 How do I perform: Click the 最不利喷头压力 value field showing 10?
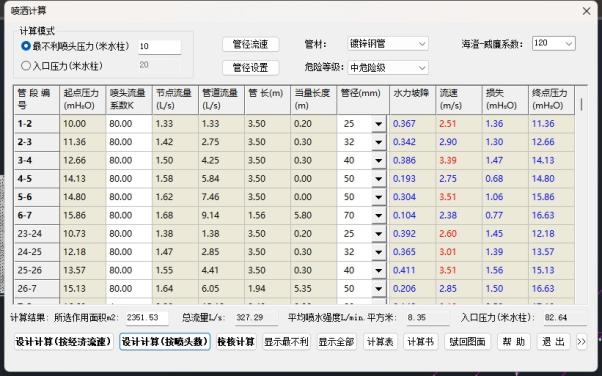coord(159,46)
